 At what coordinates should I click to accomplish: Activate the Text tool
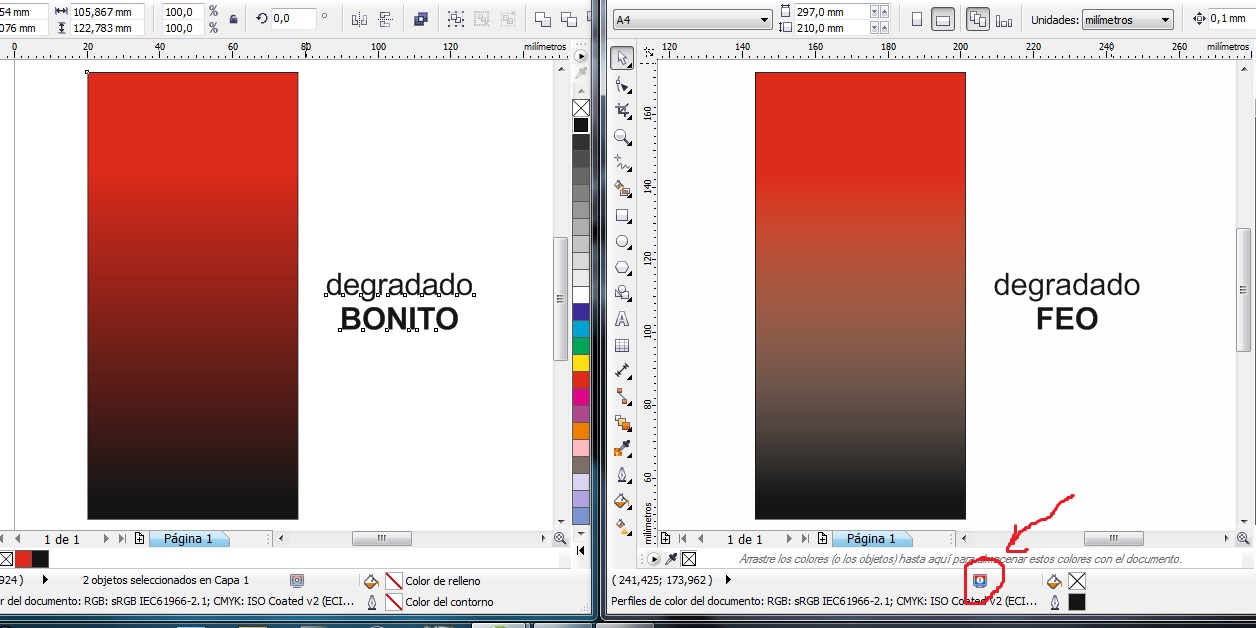click(x=622, y=319)
